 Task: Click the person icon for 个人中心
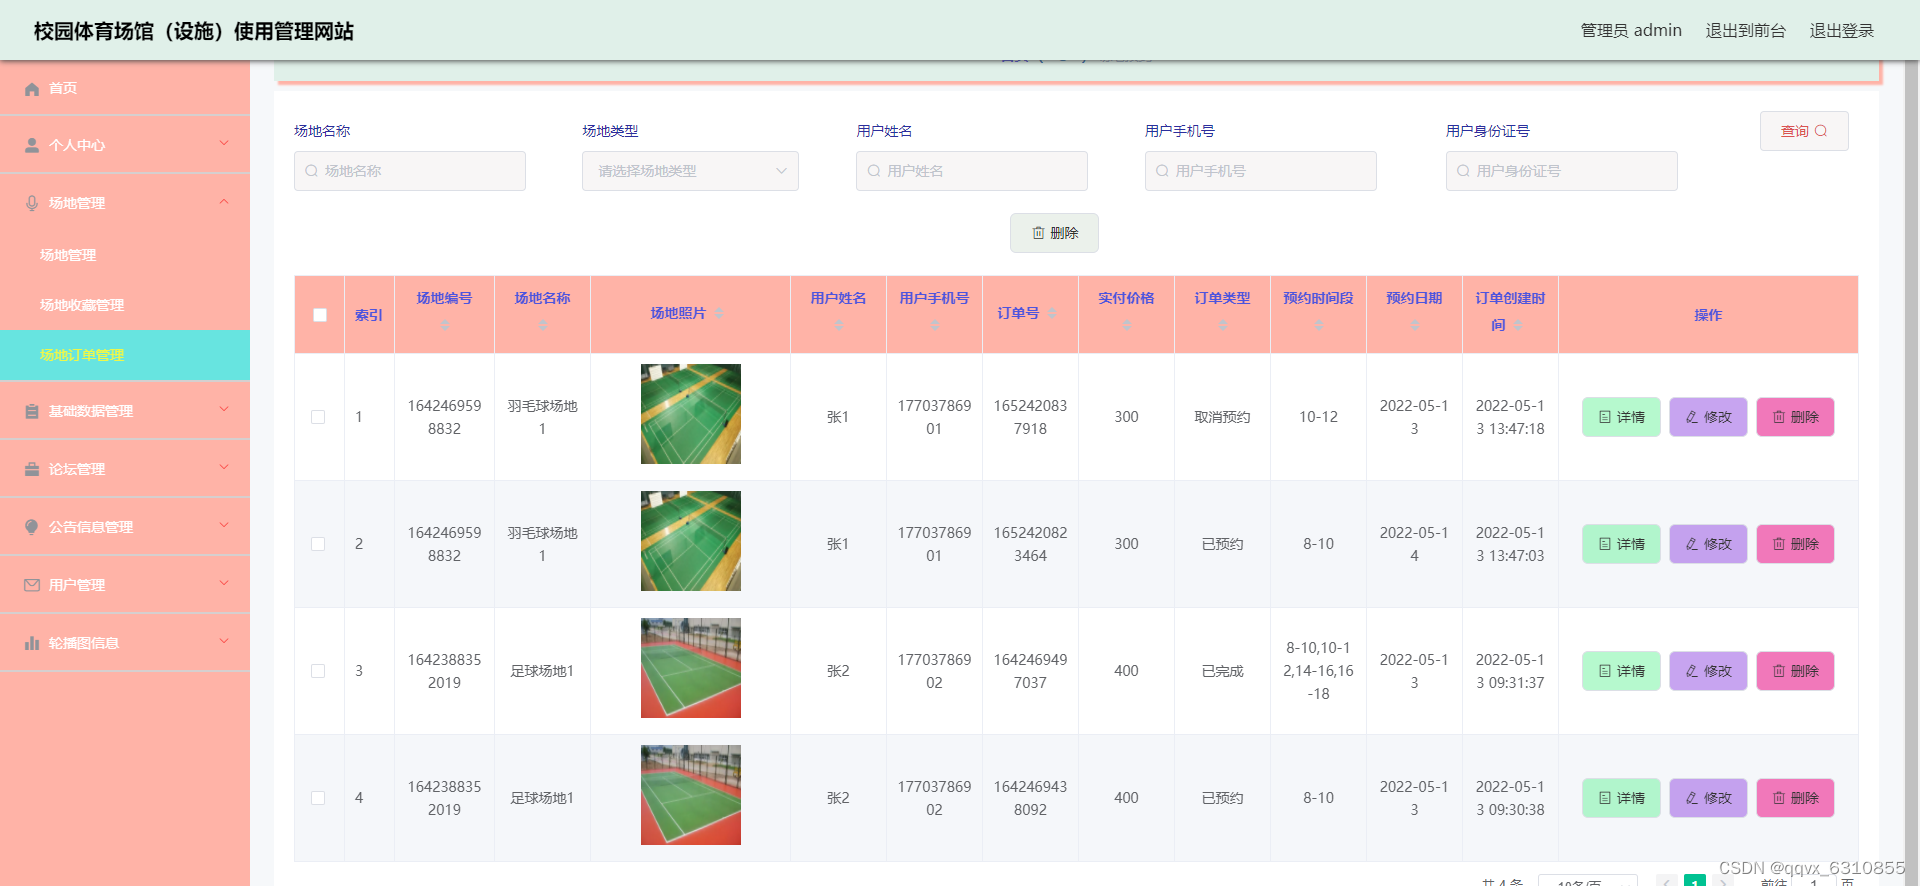(x=32, y=145)
